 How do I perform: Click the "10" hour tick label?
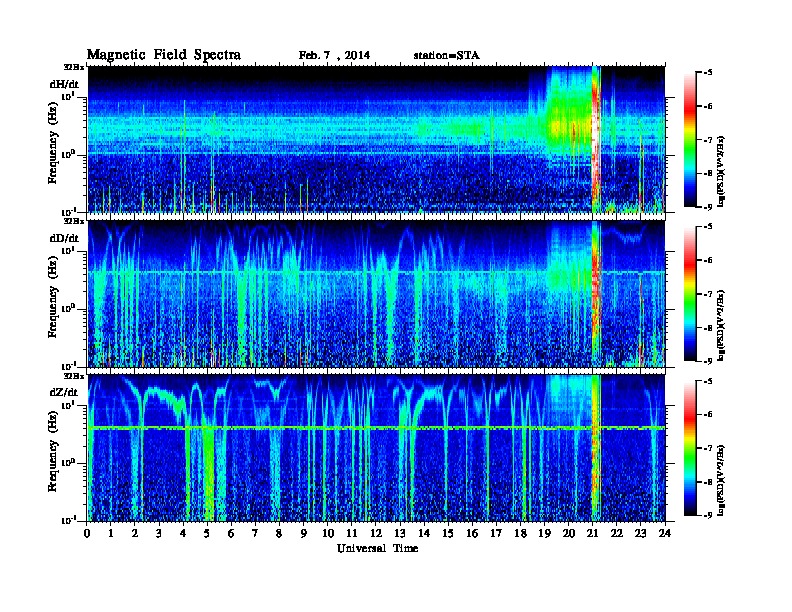tap(328, 534)
